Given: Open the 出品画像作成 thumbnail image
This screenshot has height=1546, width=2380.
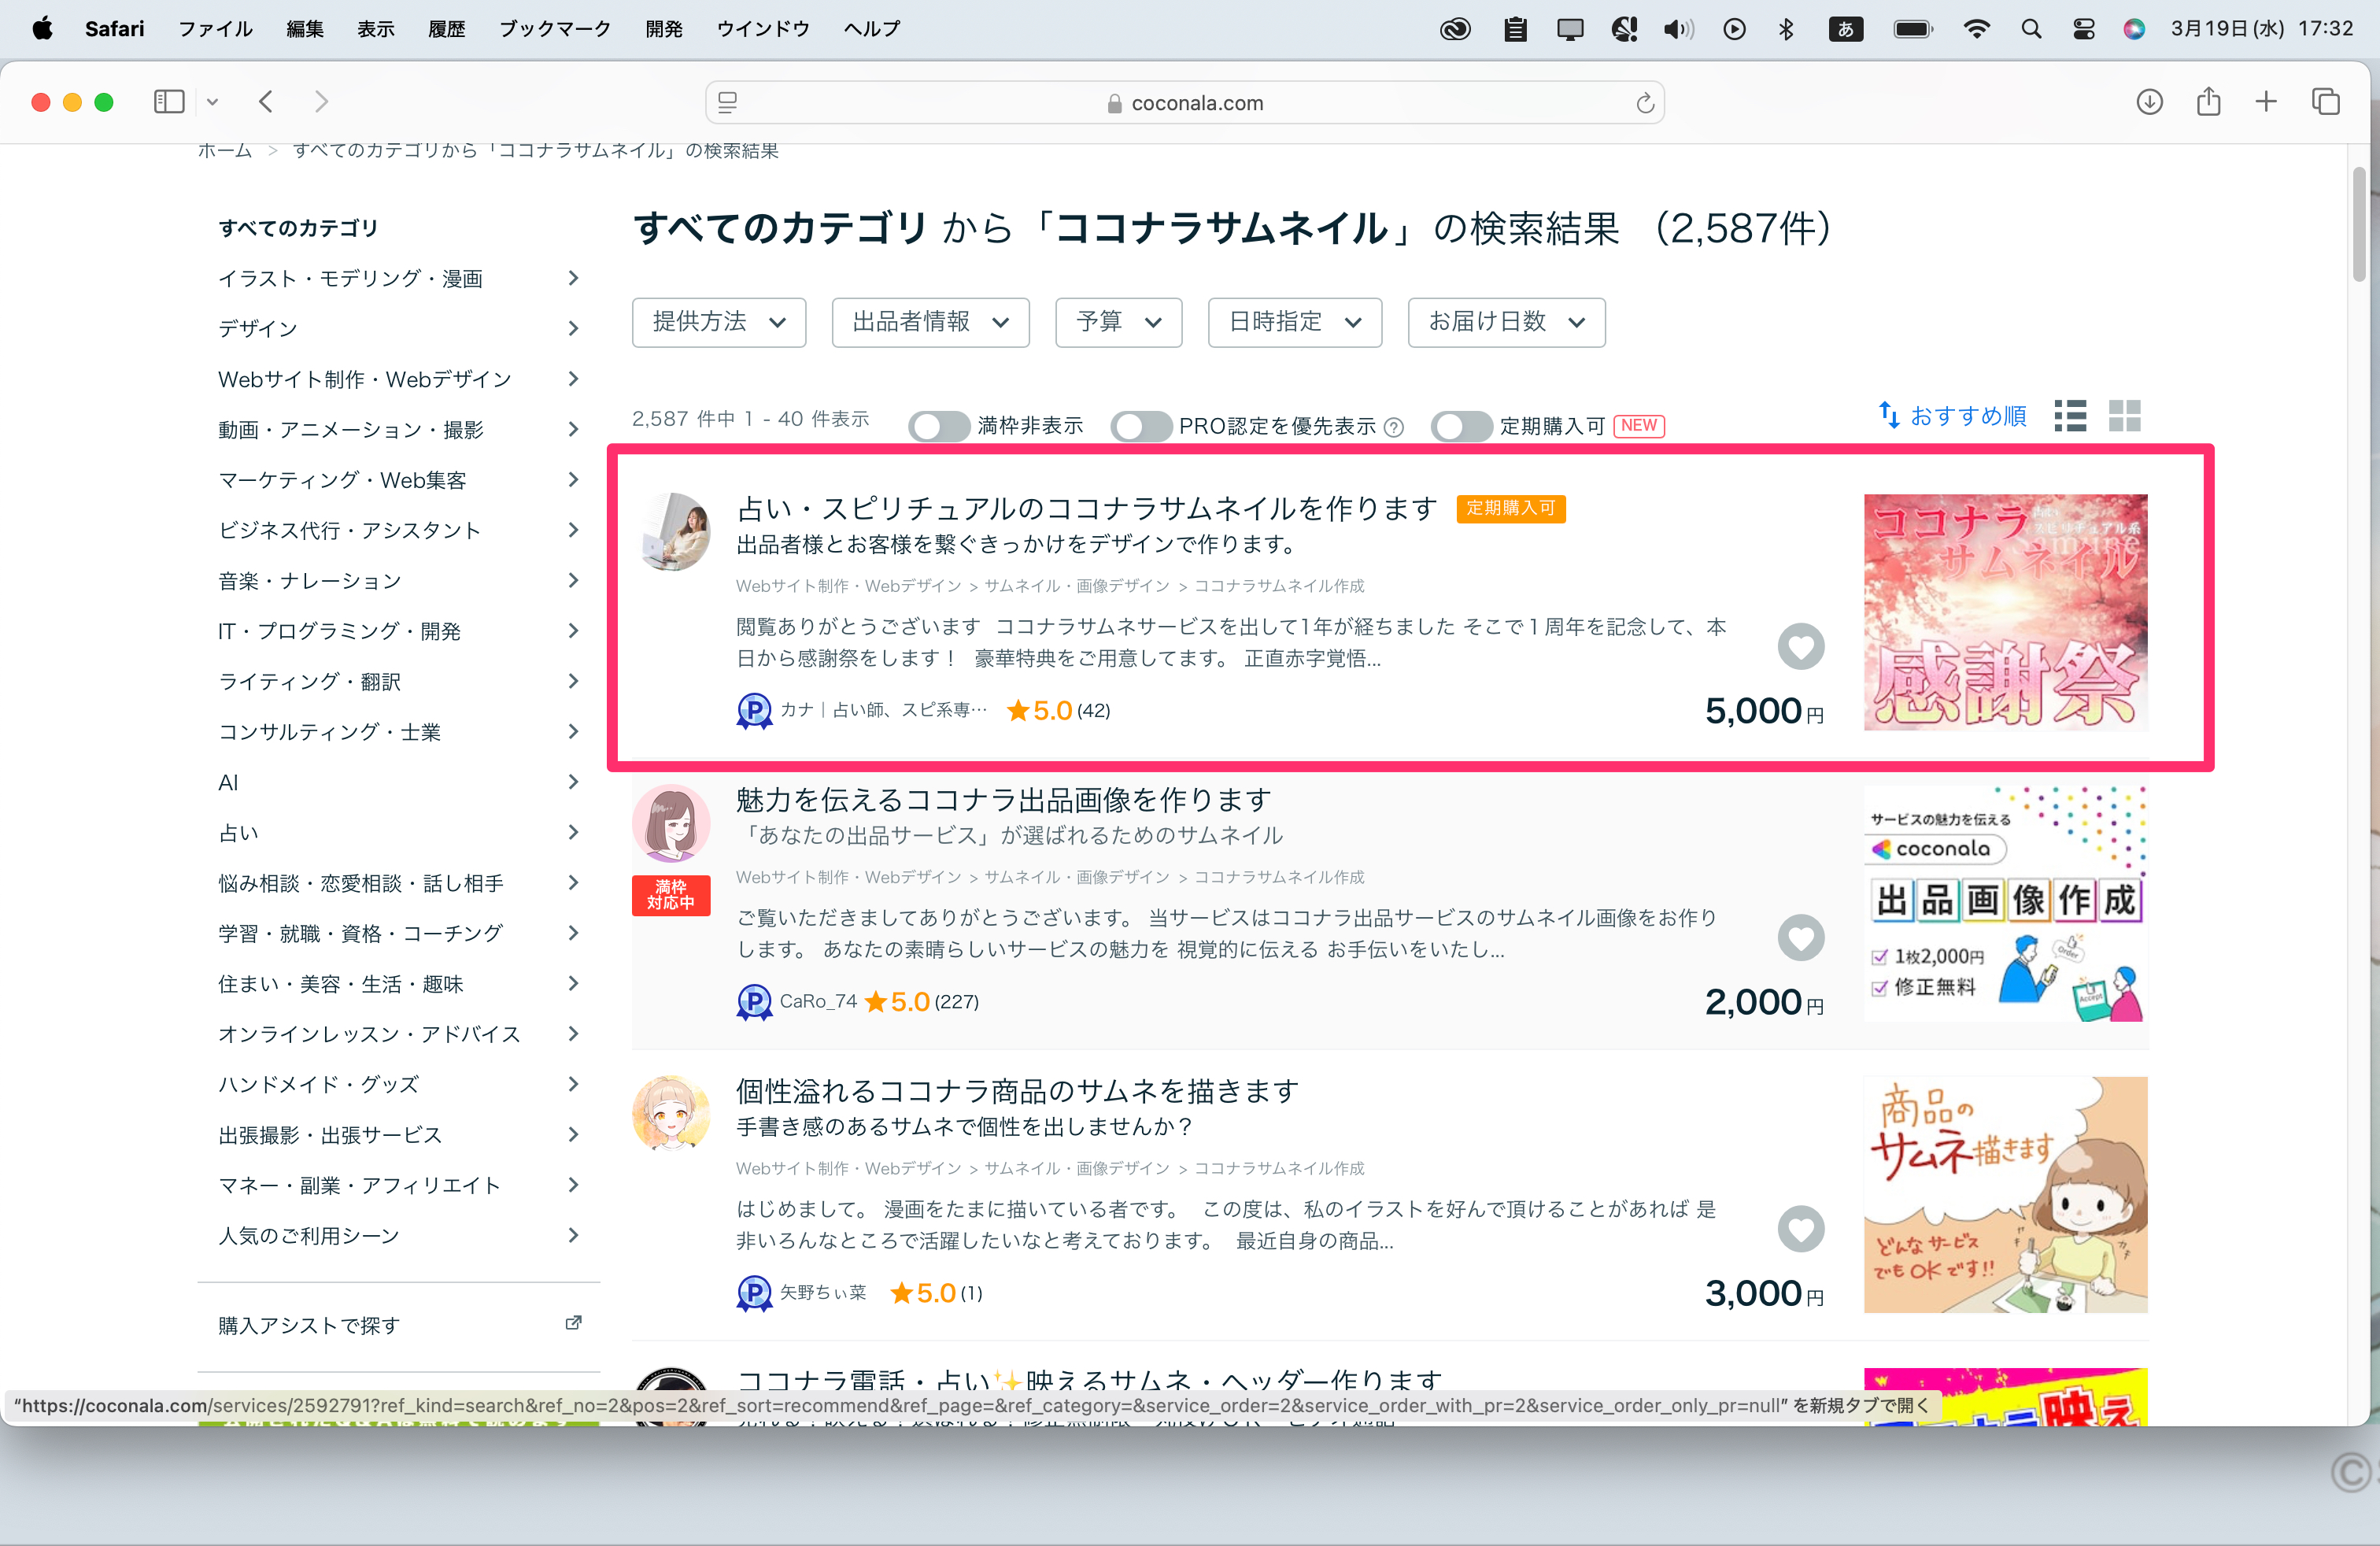Looking at the screenshot, I should tap(2006, 903).
